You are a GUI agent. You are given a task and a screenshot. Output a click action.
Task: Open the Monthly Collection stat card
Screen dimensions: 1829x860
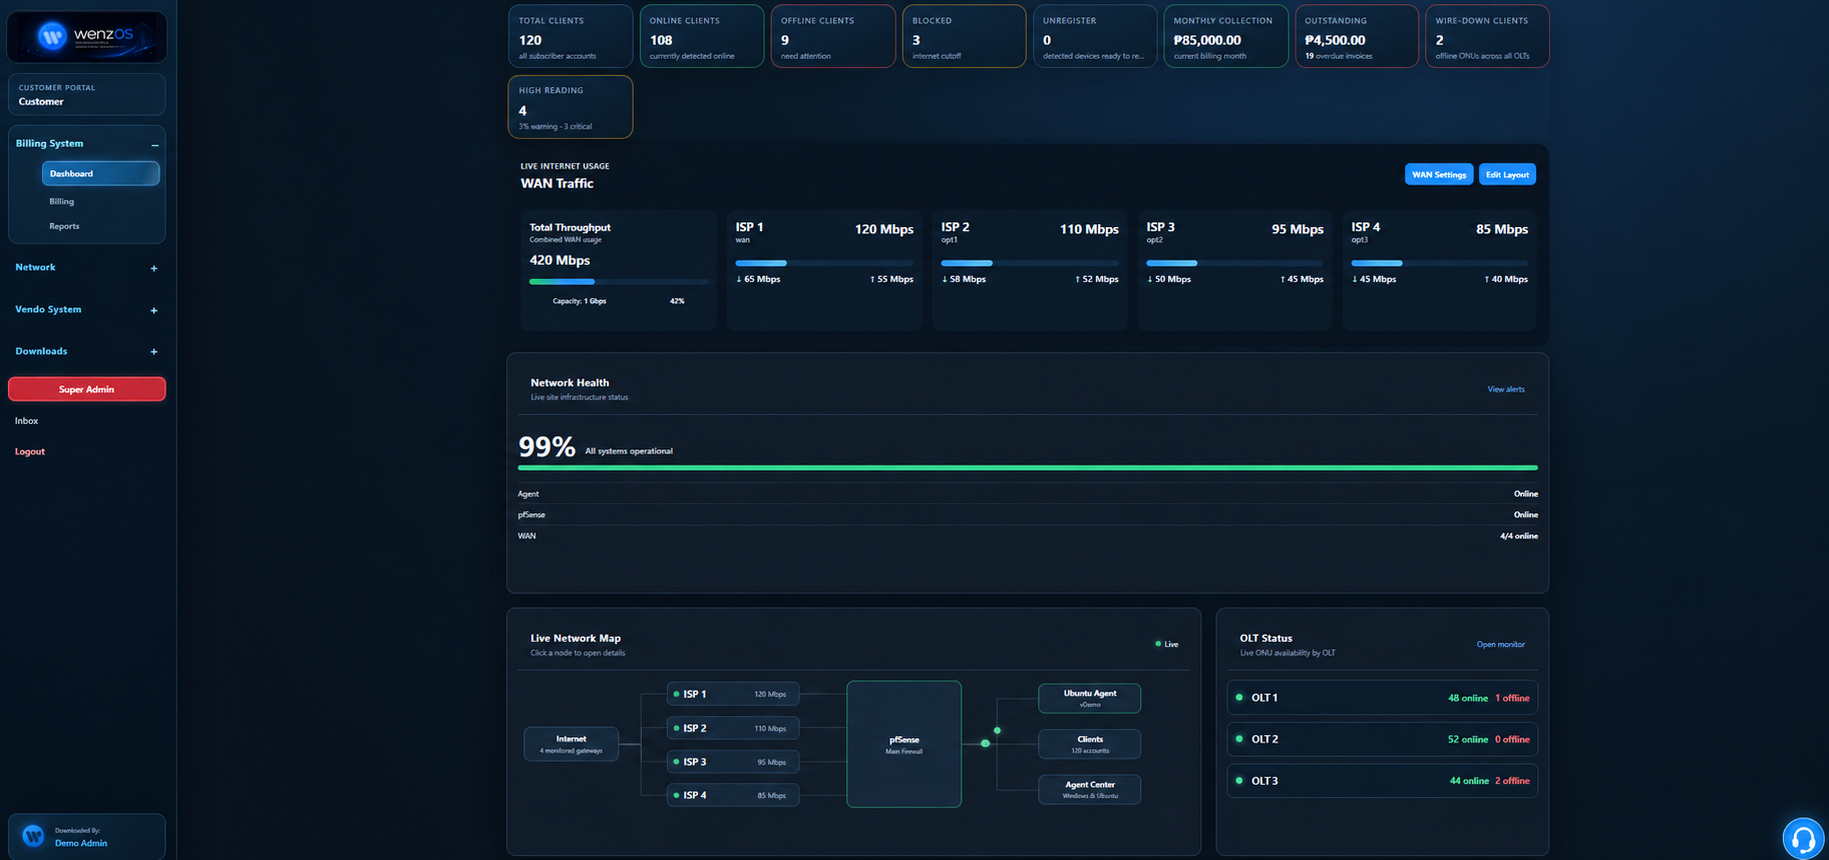point(1226,36)
